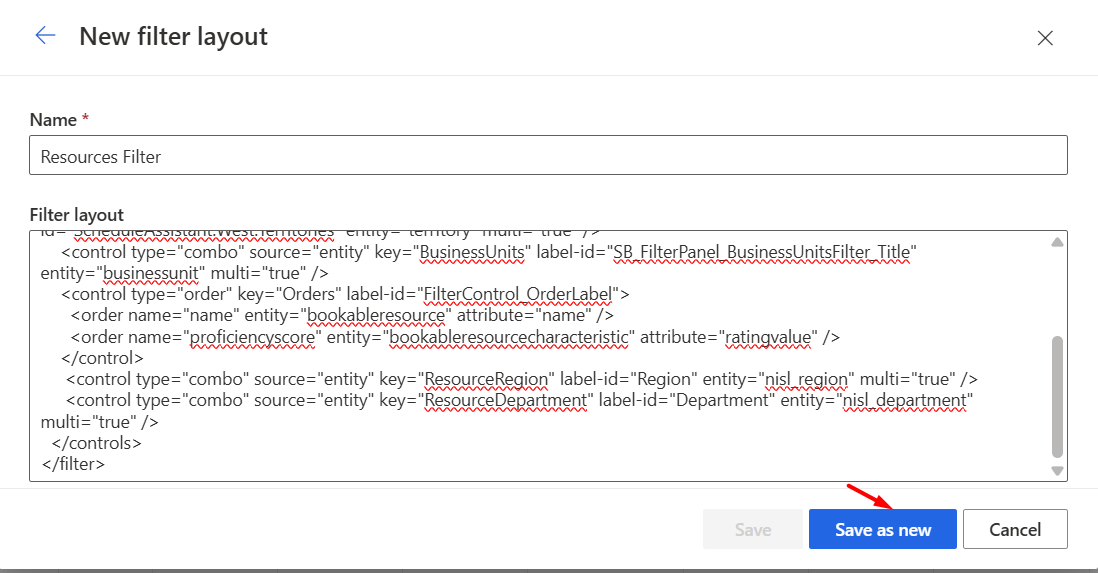1098x573 pixels.
Task: Click the Name field containing Resources Filter
Action: pyautogui.click(x=548, y=156)
